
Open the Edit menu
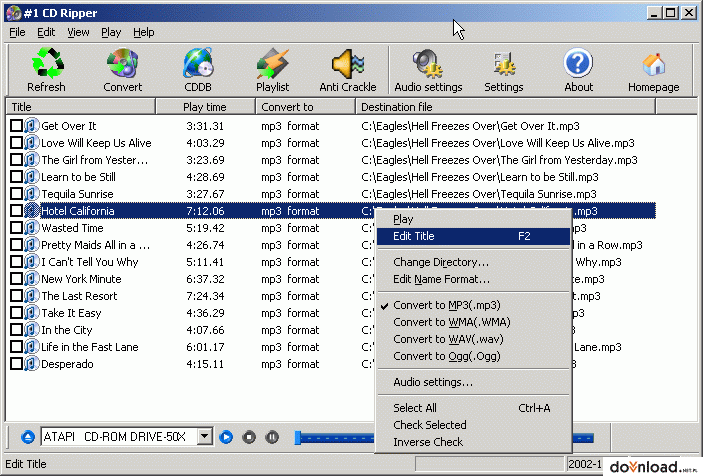[x=46, y=32]
